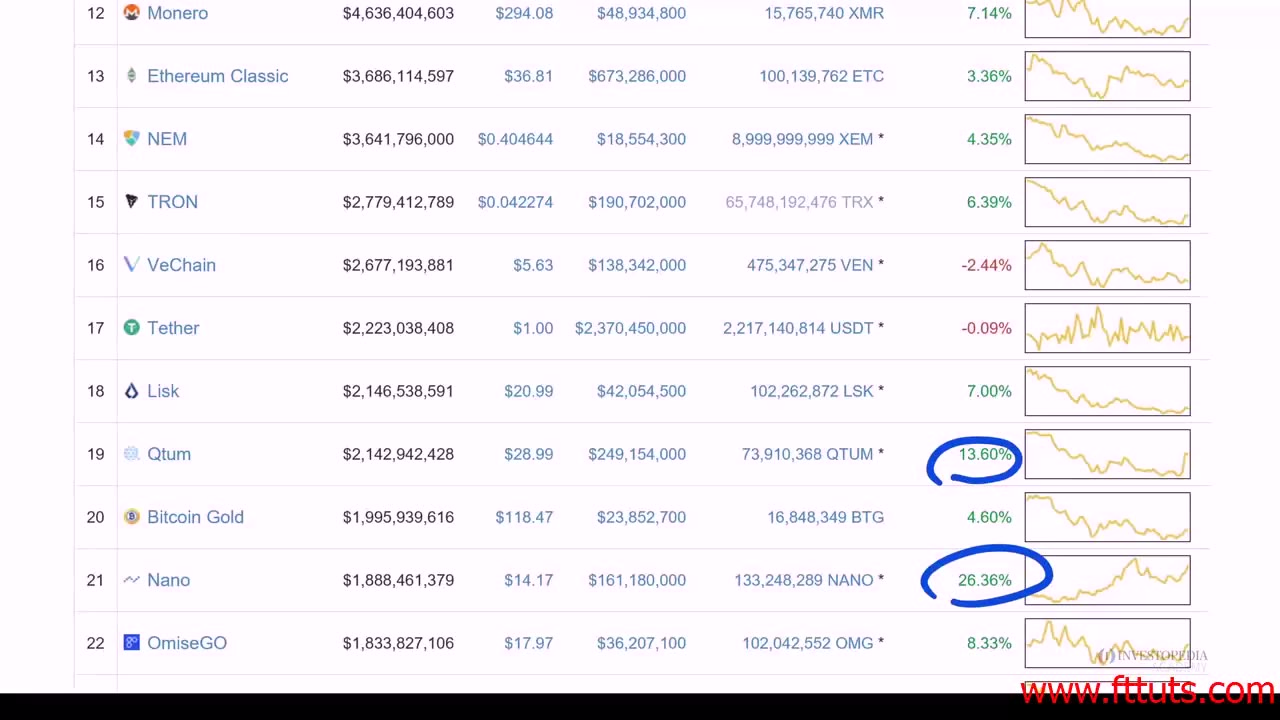Click Tether supply 2,217,140,814 USDT
The image size is (1280, 720).
coord(798,328)
